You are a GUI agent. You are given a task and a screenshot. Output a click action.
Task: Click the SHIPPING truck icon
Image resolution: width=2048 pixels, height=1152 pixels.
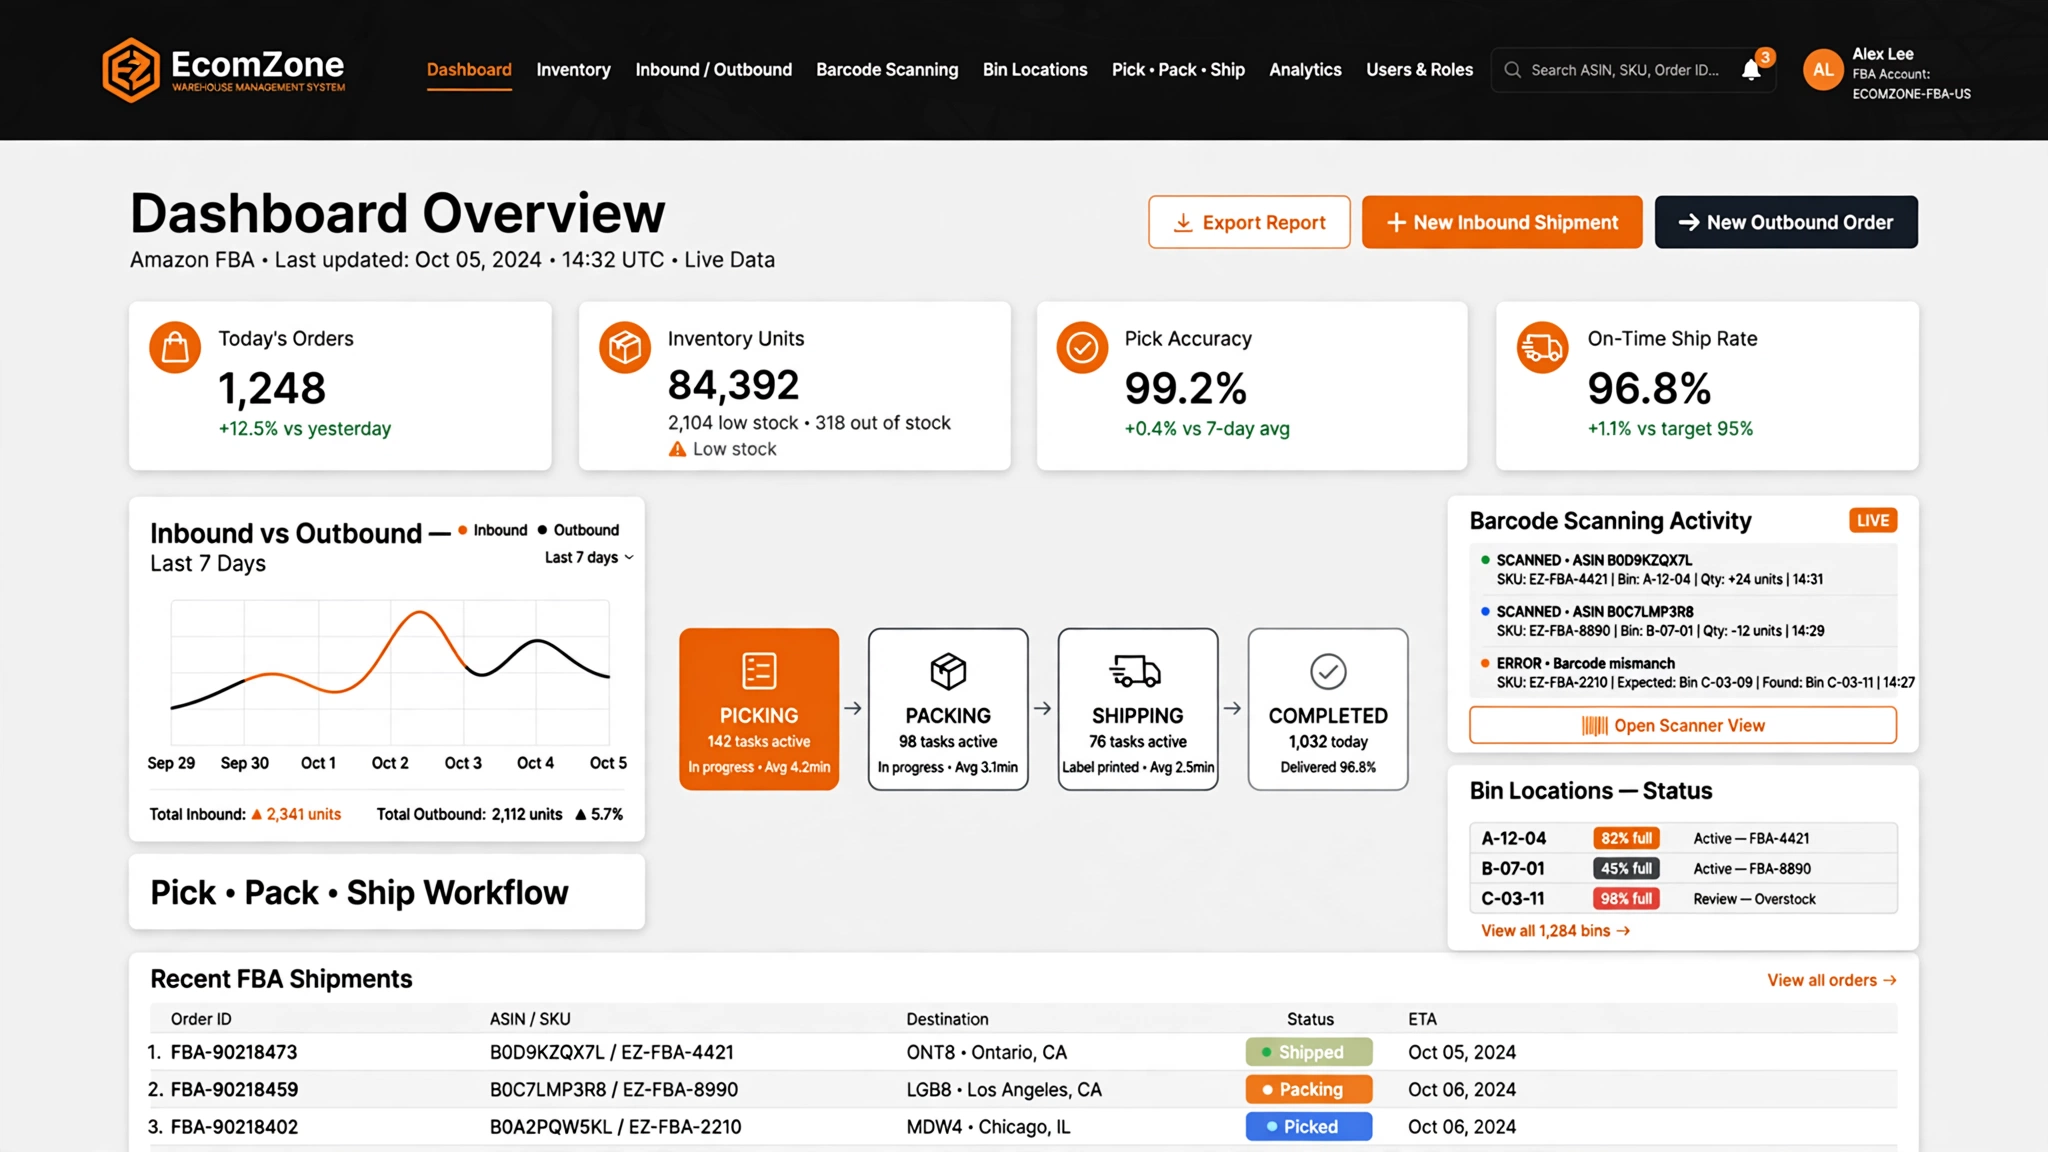click(1136, 671)
